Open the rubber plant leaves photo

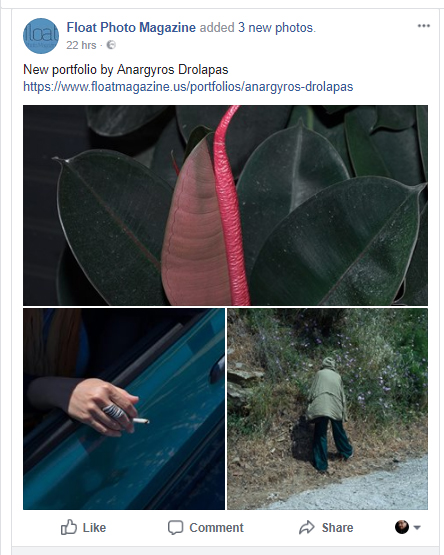[225, 205]
